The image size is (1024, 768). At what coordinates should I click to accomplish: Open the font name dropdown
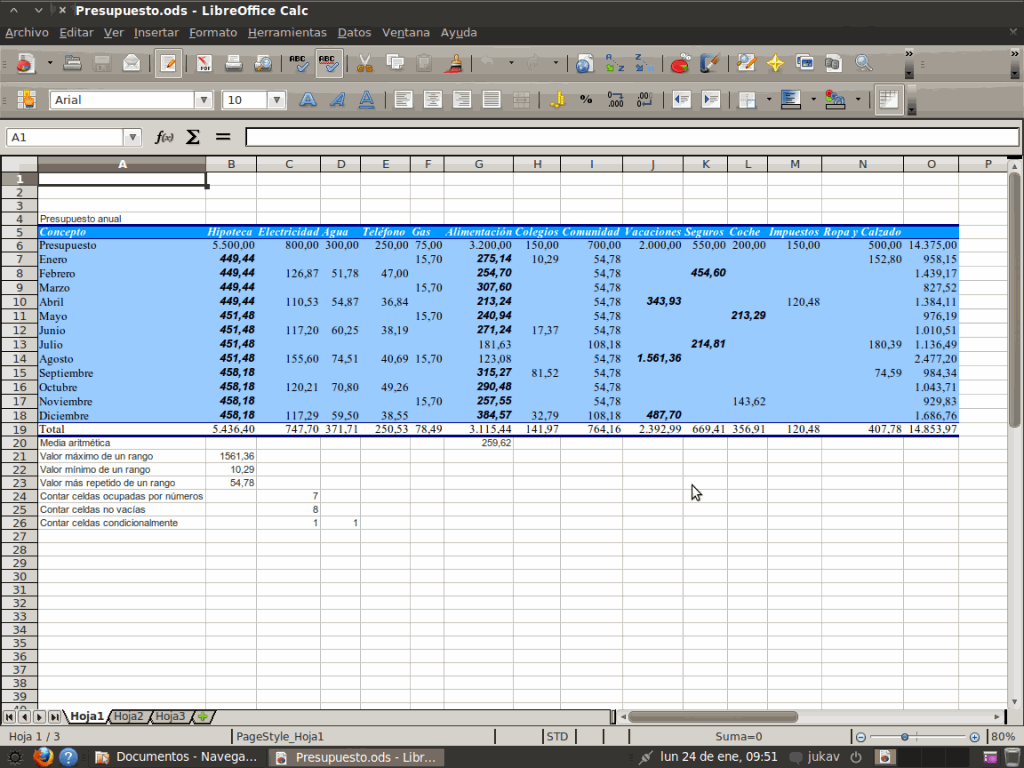204,100
